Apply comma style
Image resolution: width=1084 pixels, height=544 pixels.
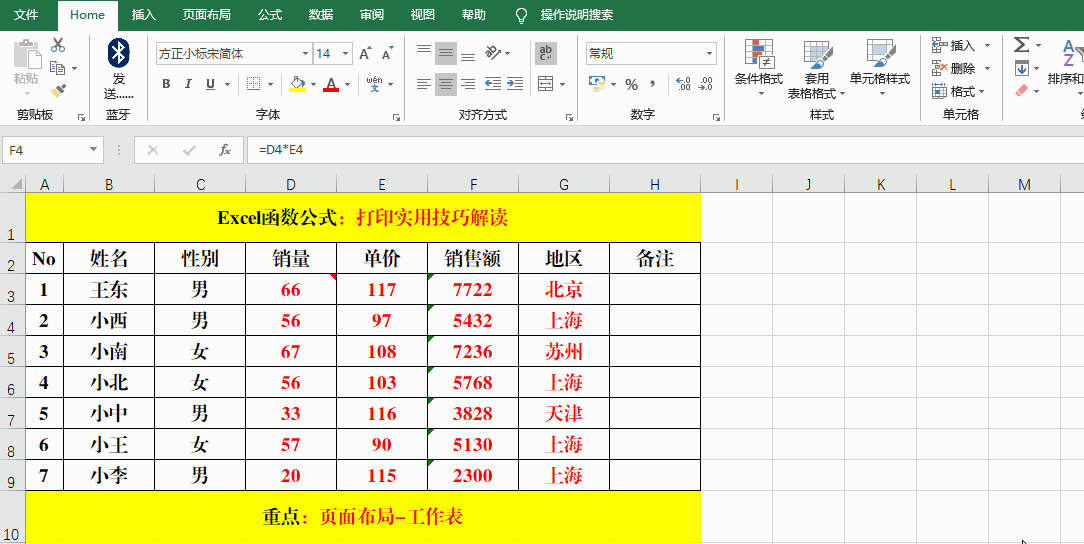tap(652, 84)
